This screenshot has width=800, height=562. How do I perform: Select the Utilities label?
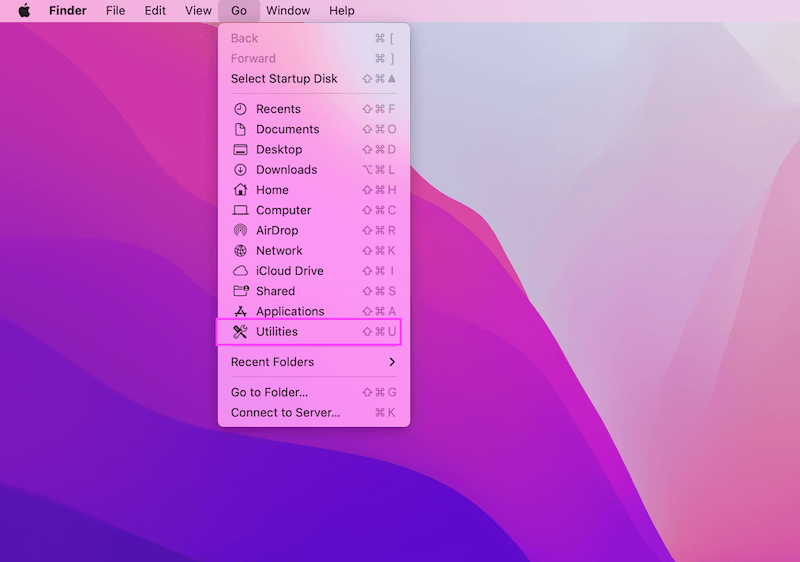coord(277,331)
